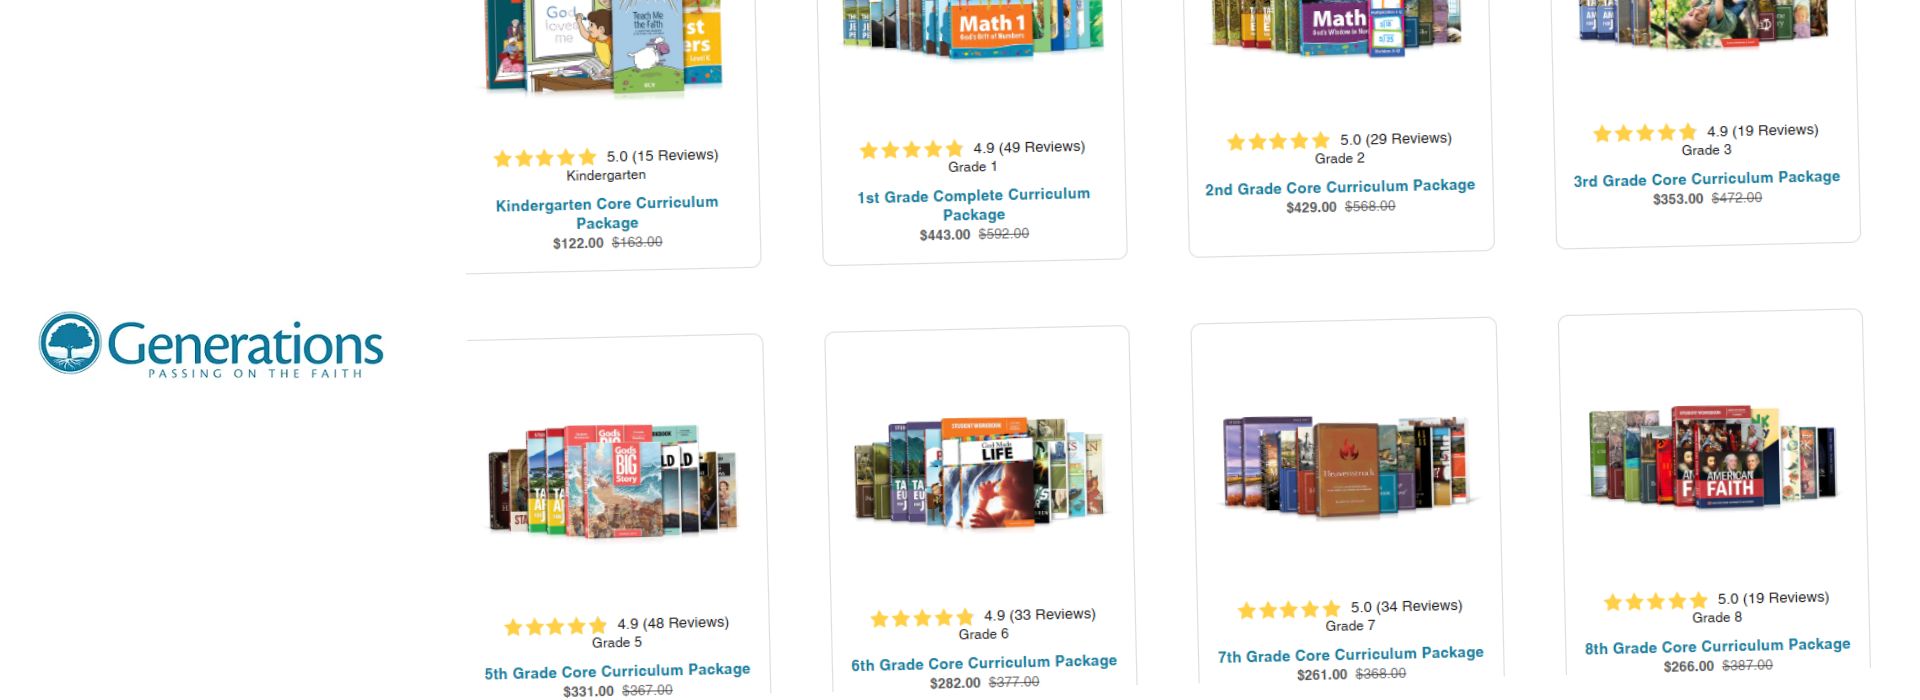Open the 3rd Grade Core Curriculum Package link

pyautogui.click(x=1707, y=179)
